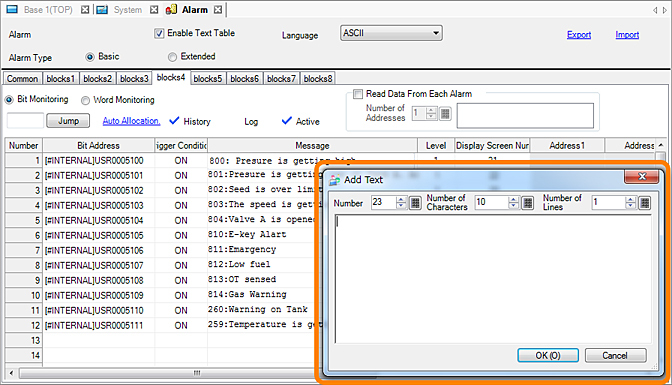Viewport: 672px width, 385px height.
Task: Open keypad icon next to Number of Characters
Action: 528,202
